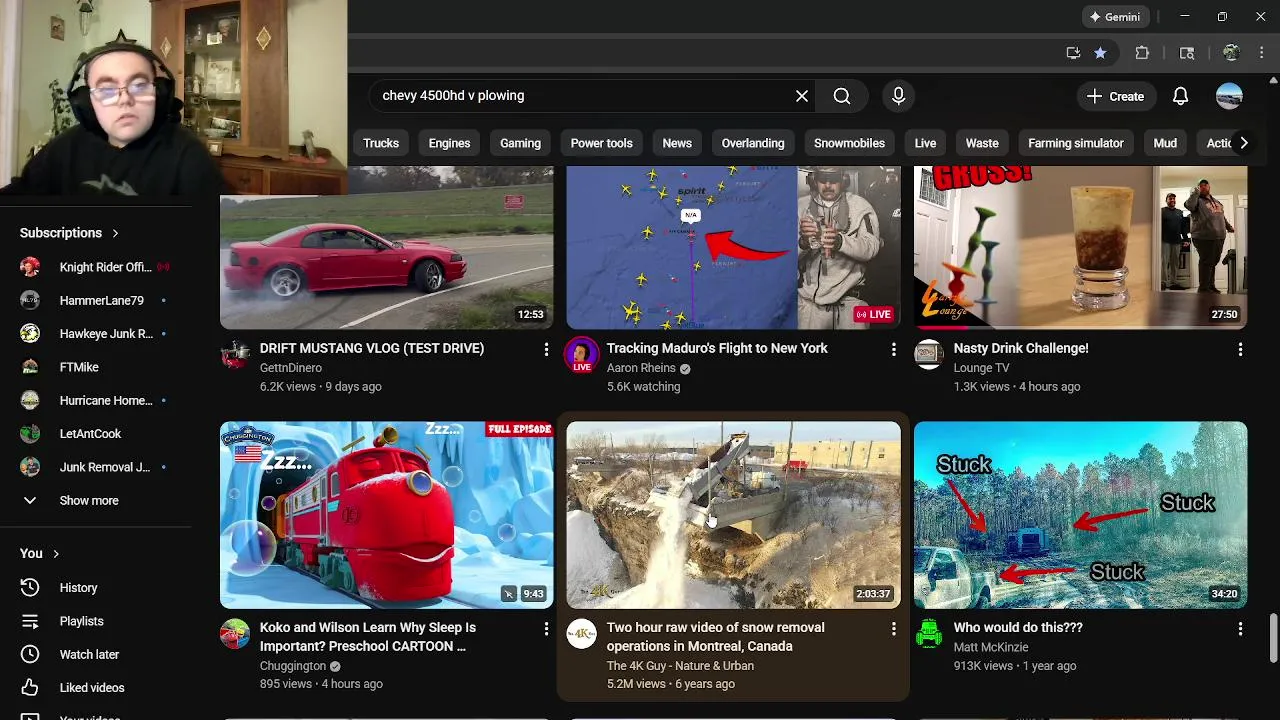Open the notifications bell
This screenshot has height=720, width=1280.
(x=1180, y=96)
